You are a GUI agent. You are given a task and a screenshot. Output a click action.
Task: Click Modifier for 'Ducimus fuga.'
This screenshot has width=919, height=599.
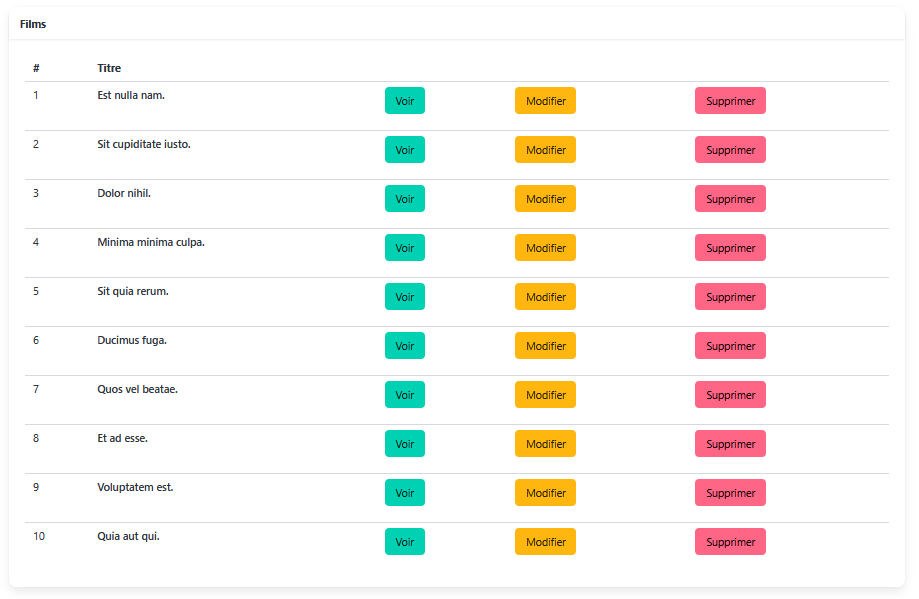click(x=545, y=346)
